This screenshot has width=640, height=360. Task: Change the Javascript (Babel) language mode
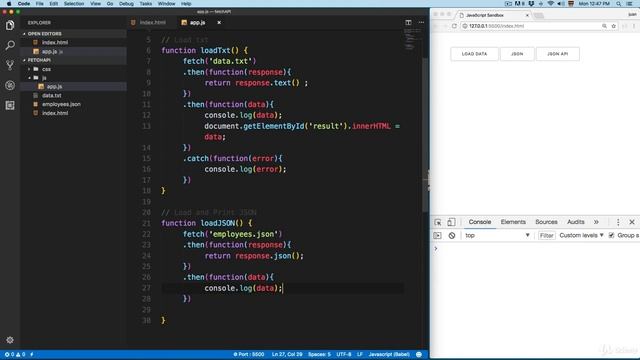tap(389, 354)
